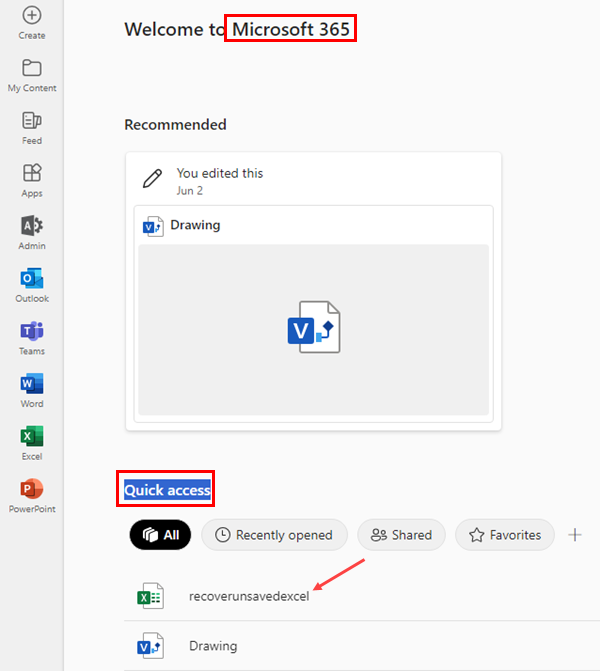
Task: Click the Quick access heading
Action: pos(167,490)
